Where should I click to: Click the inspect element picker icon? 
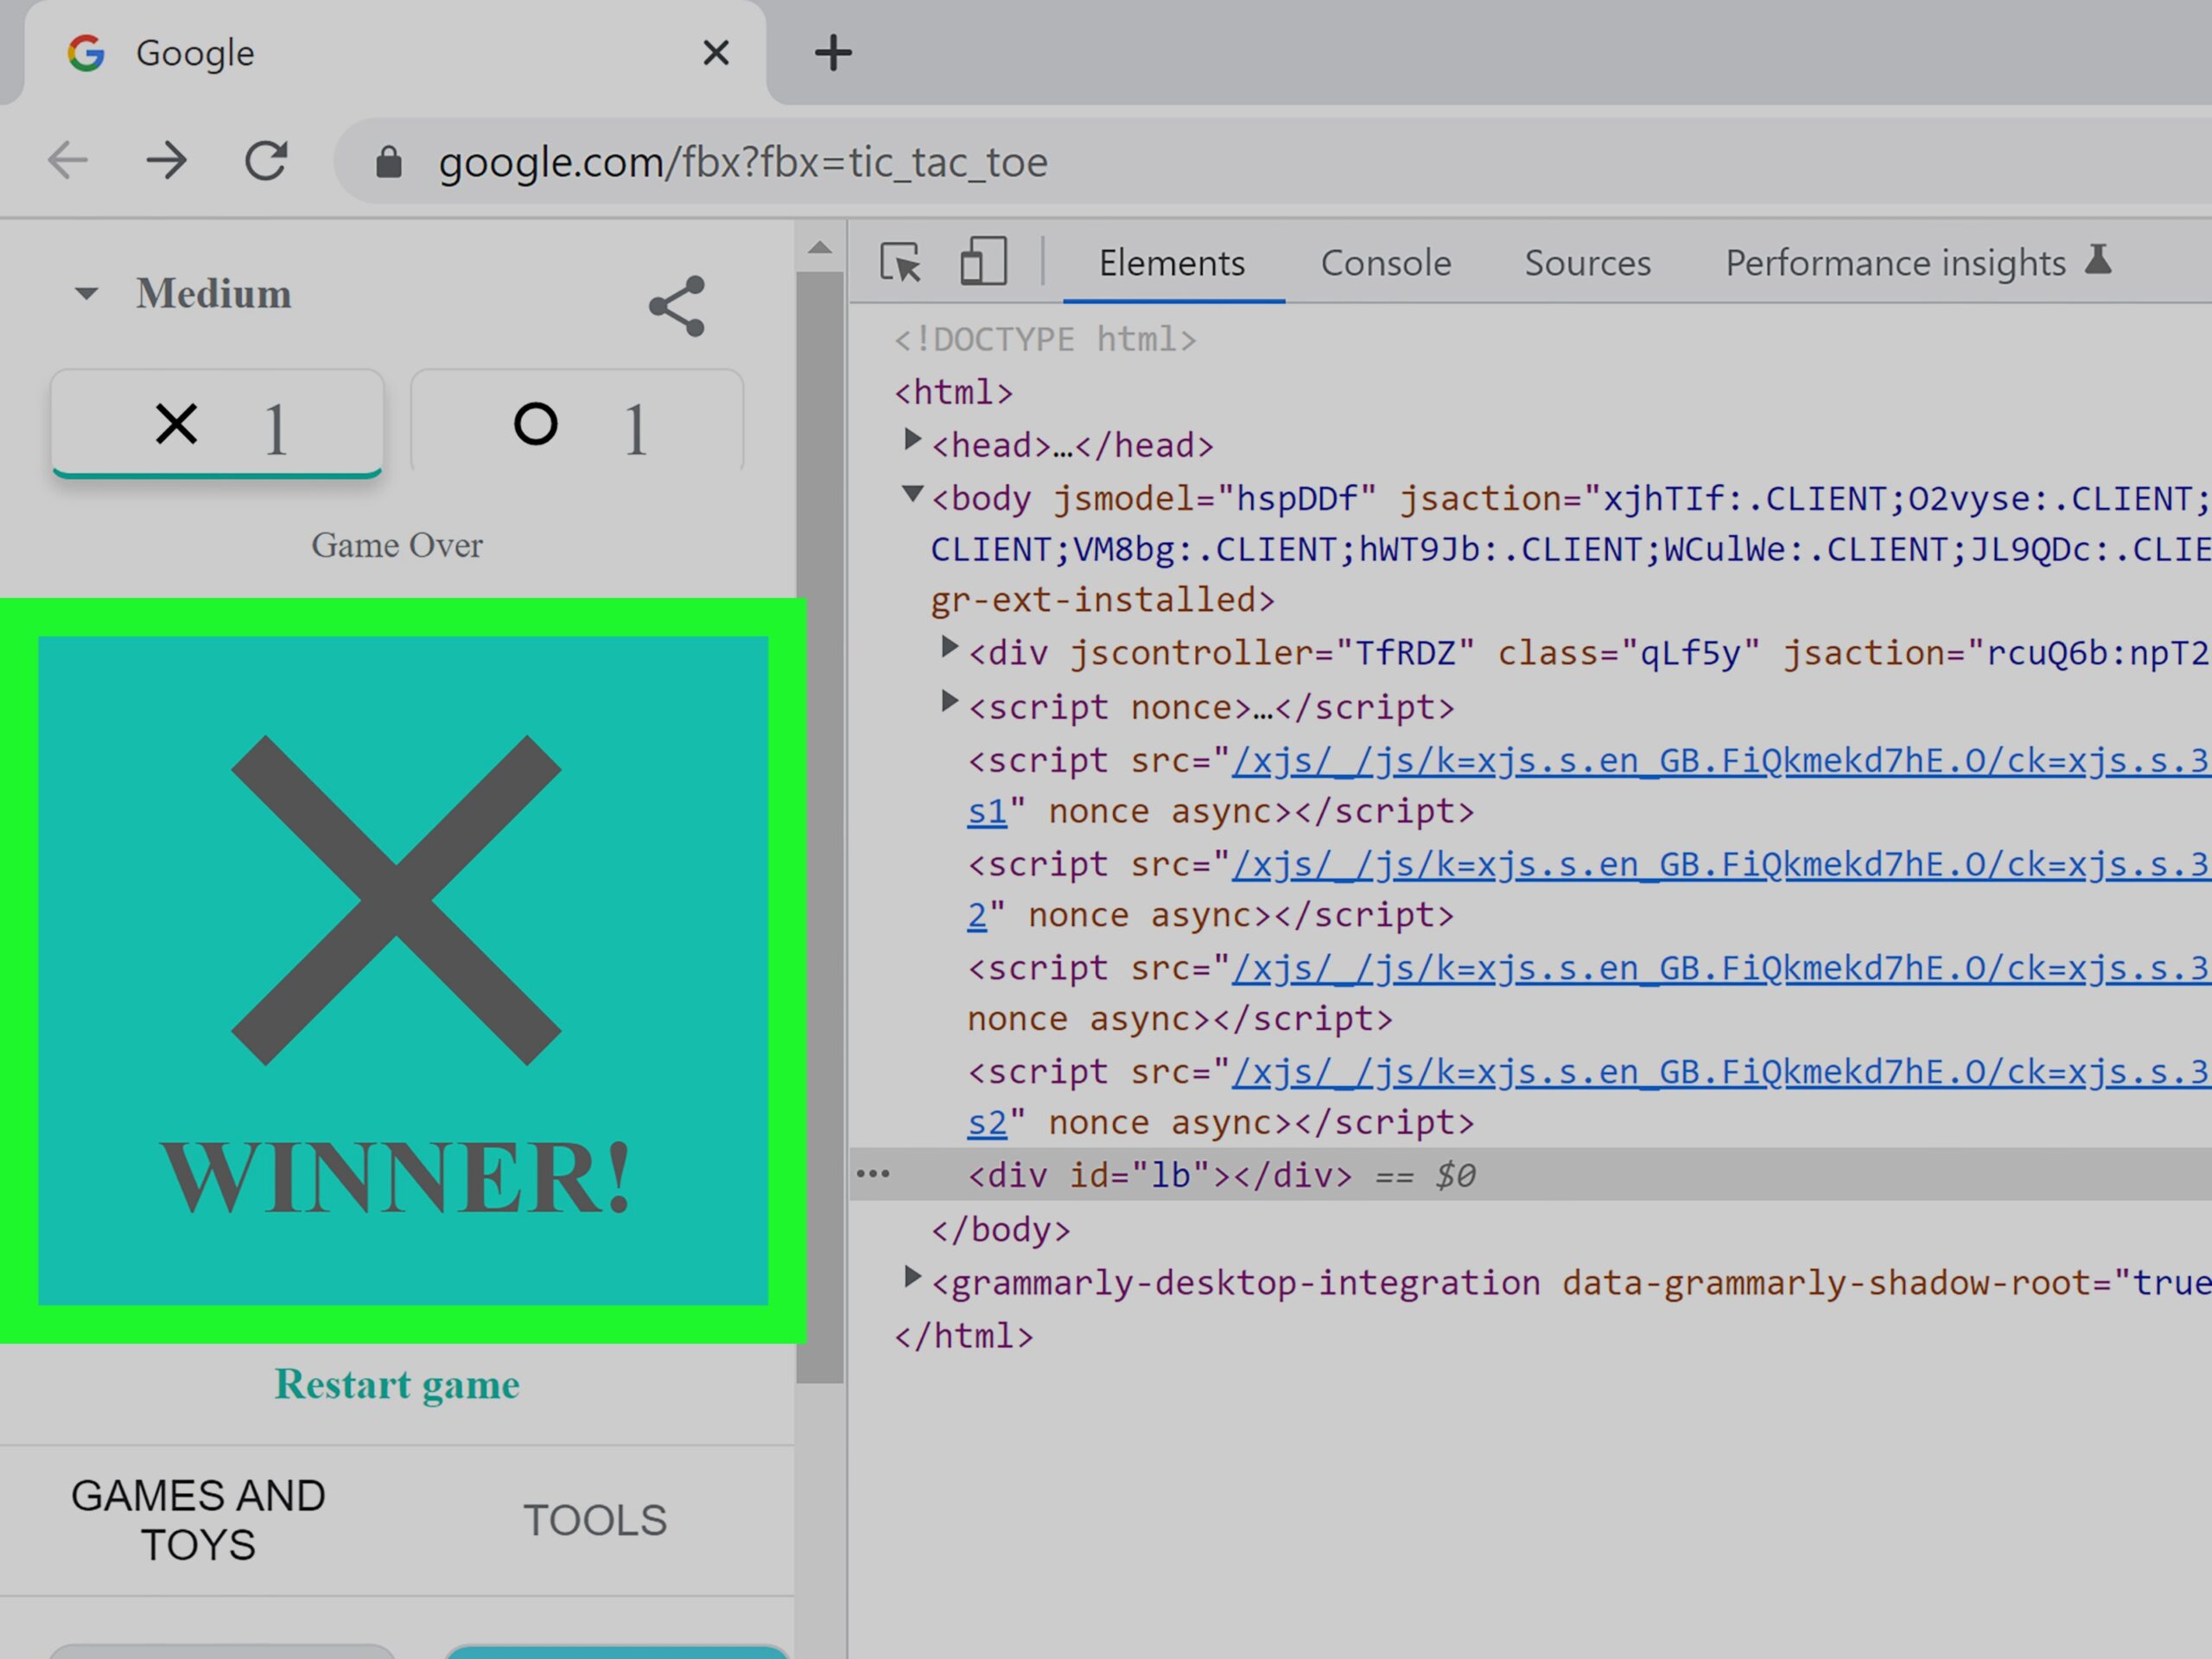click(x=900, y=263)
